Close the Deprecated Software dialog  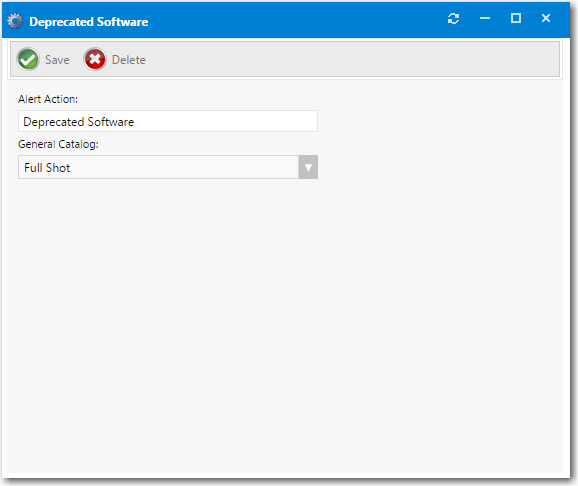click(546, 18)
